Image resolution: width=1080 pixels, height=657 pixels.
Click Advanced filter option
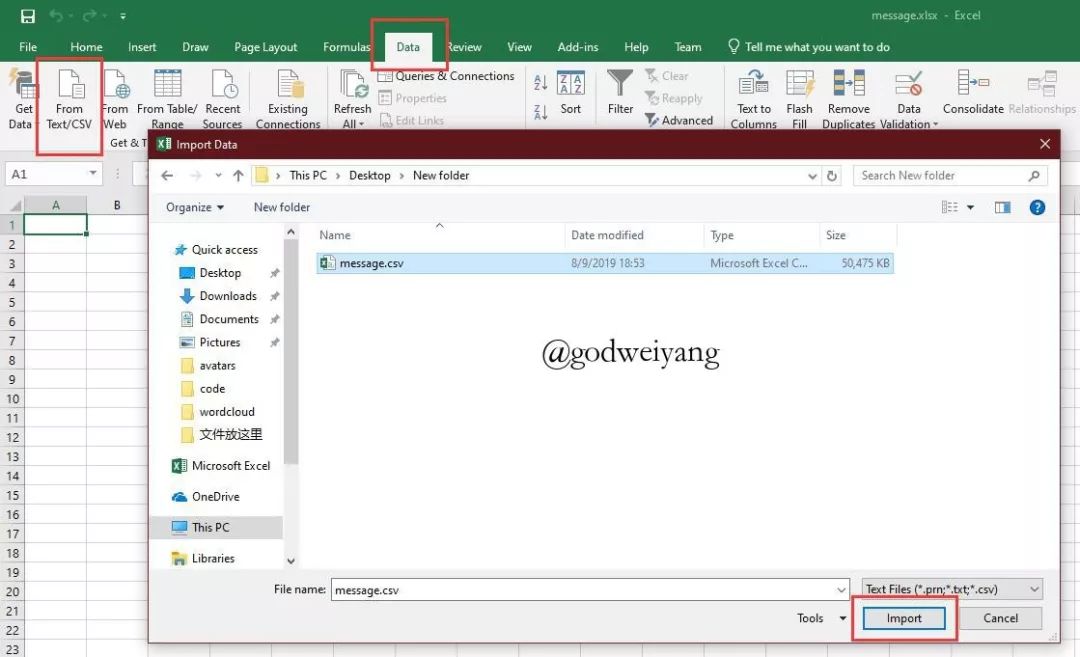(679, 121)
